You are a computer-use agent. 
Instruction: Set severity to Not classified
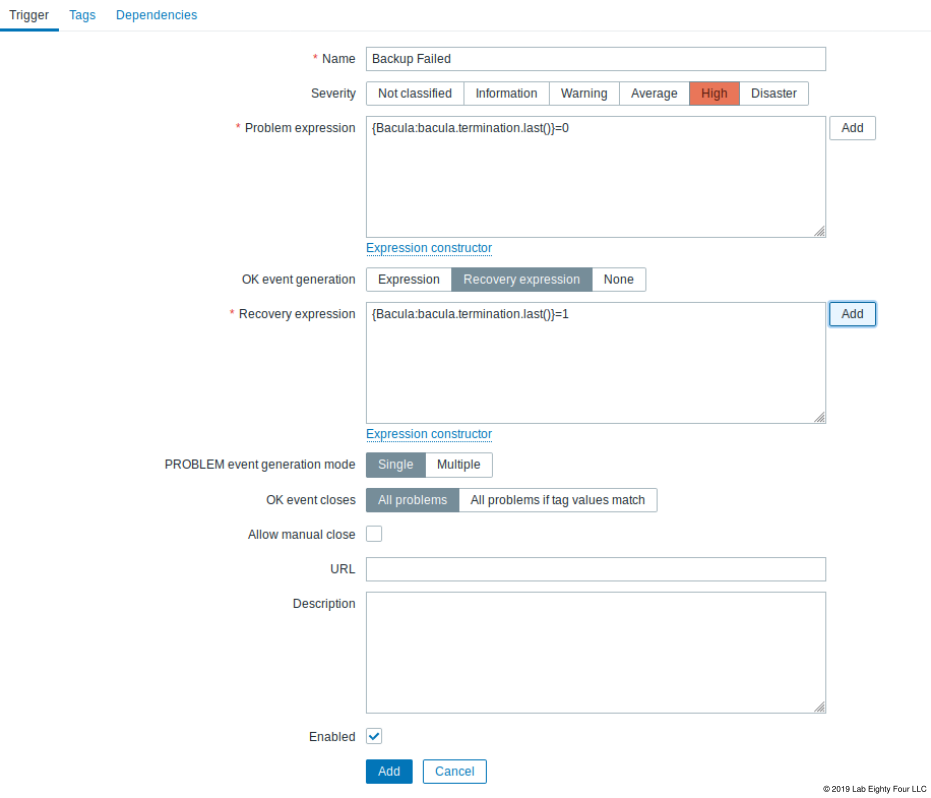pos(415,93)
